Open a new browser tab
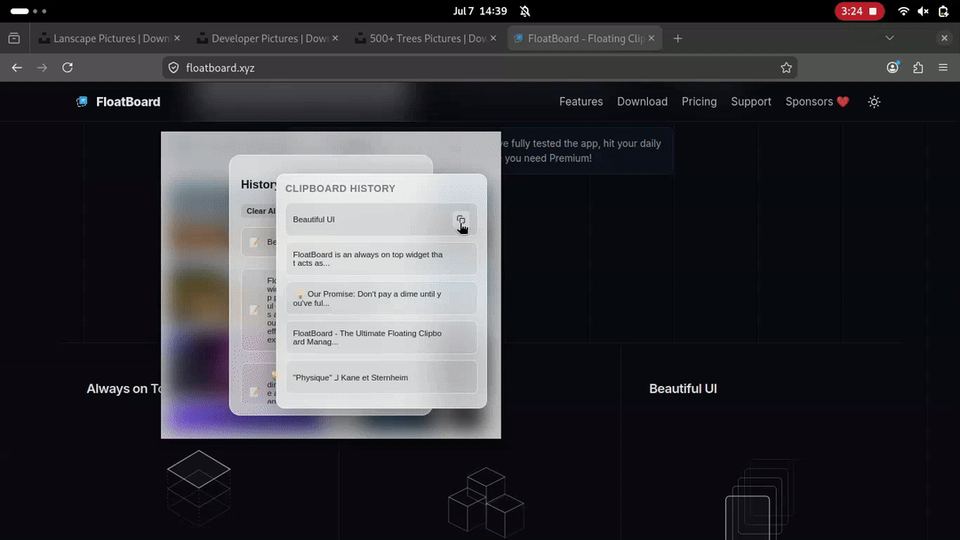 (677, 39)
